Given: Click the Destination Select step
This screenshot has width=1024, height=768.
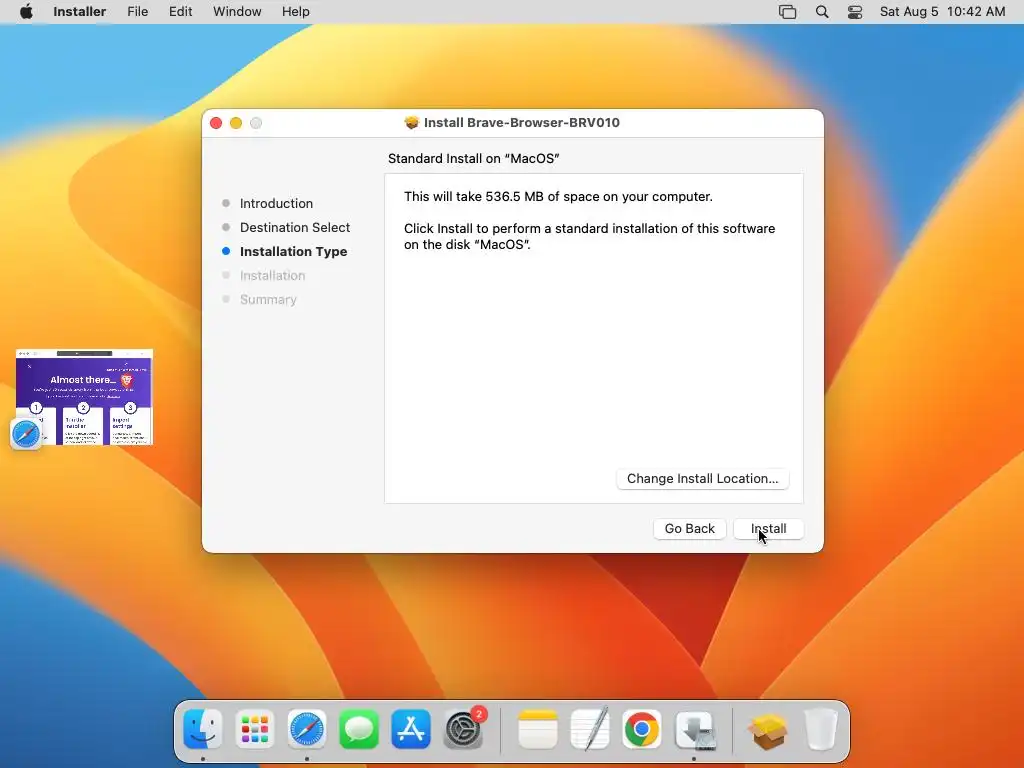Looking at the screenshot, I should point(295,227).
